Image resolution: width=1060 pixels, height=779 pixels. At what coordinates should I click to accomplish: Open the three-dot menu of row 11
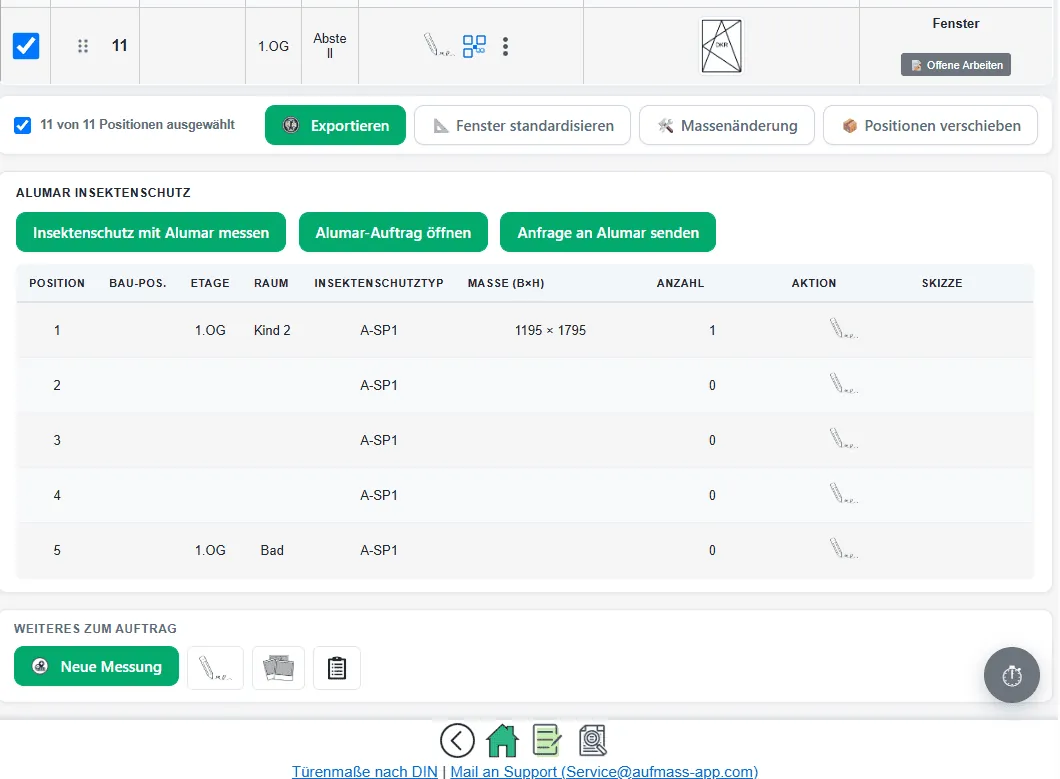tap(505, 46)
